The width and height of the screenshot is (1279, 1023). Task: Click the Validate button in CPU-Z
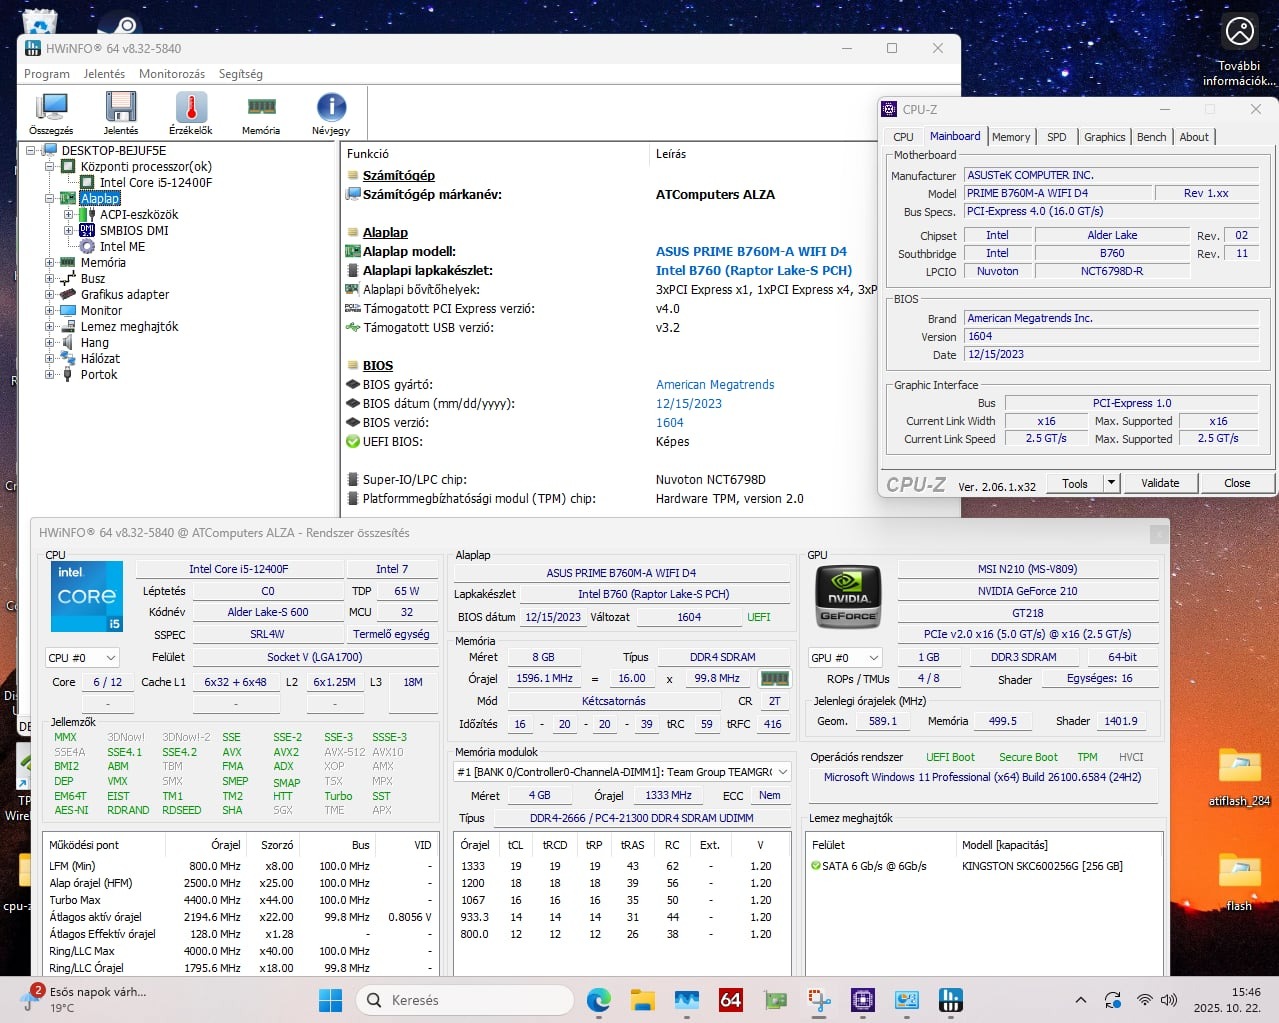point(1160,483)
